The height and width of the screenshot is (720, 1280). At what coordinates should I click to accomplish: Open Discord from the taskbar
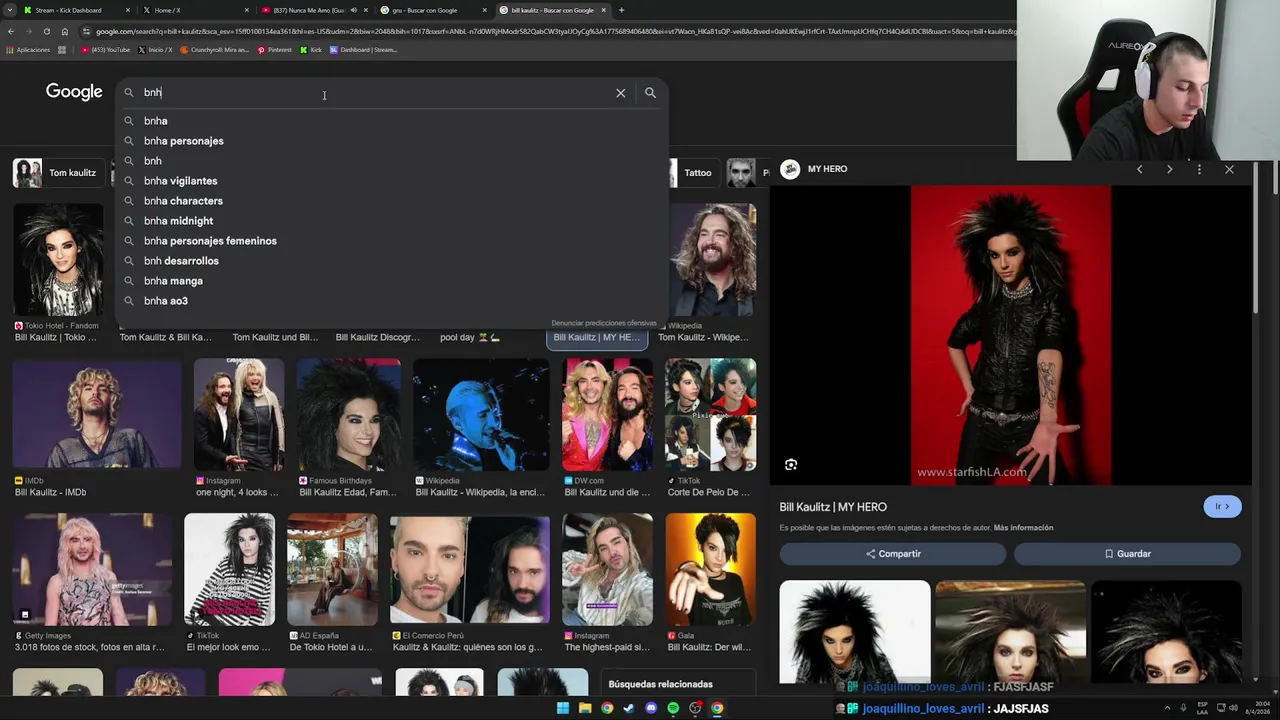tap(651, 708)
